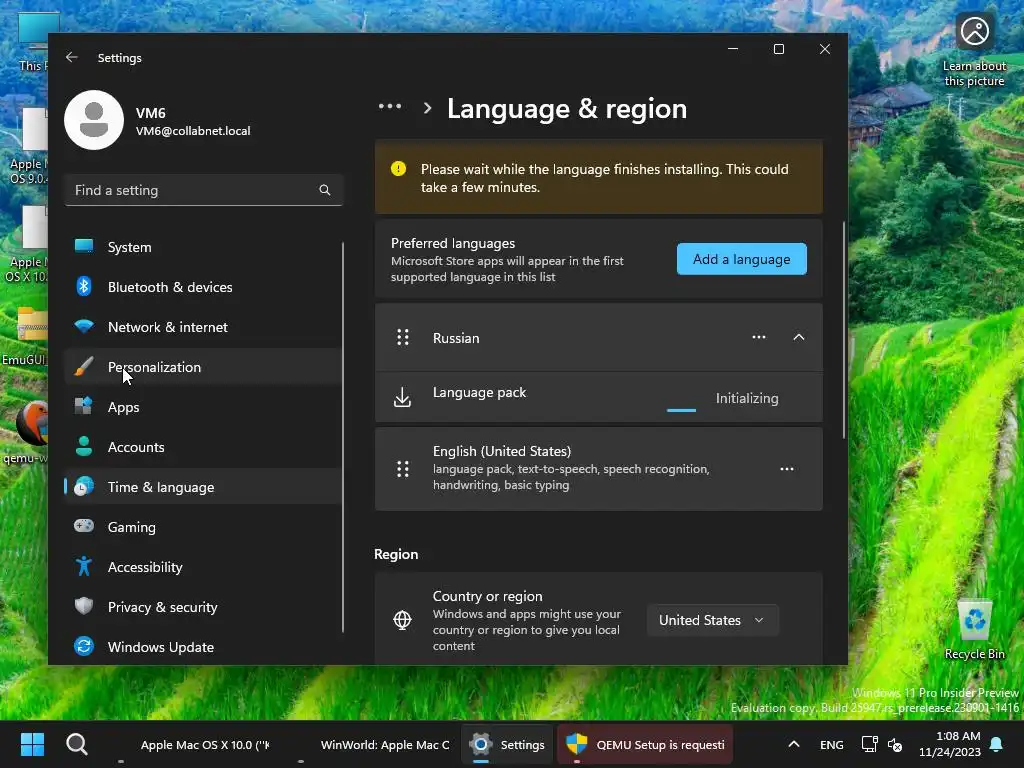Click the Region section heading
The height and width of the screenshot is (768, 1024).
click(x=396, y=554)
